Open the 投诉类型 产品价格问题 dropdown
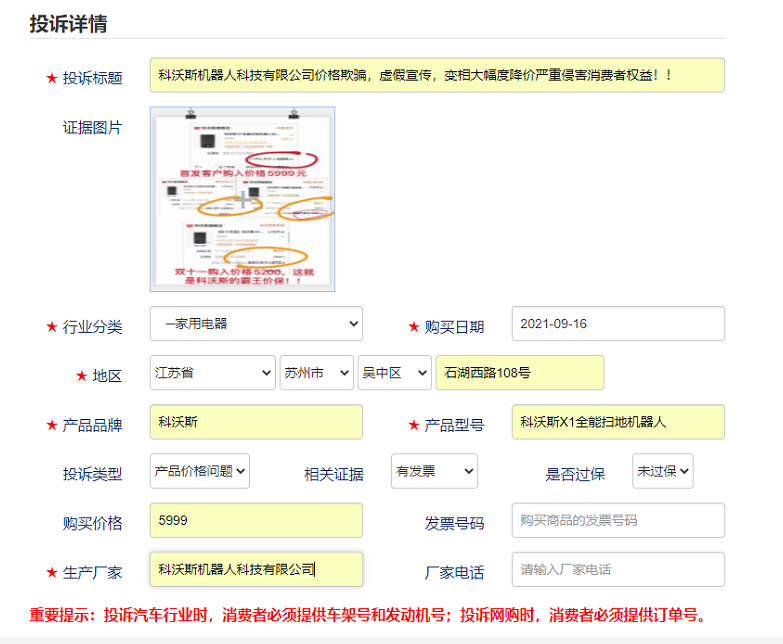Viewport: 783px width, 644px height. (200, 471)
